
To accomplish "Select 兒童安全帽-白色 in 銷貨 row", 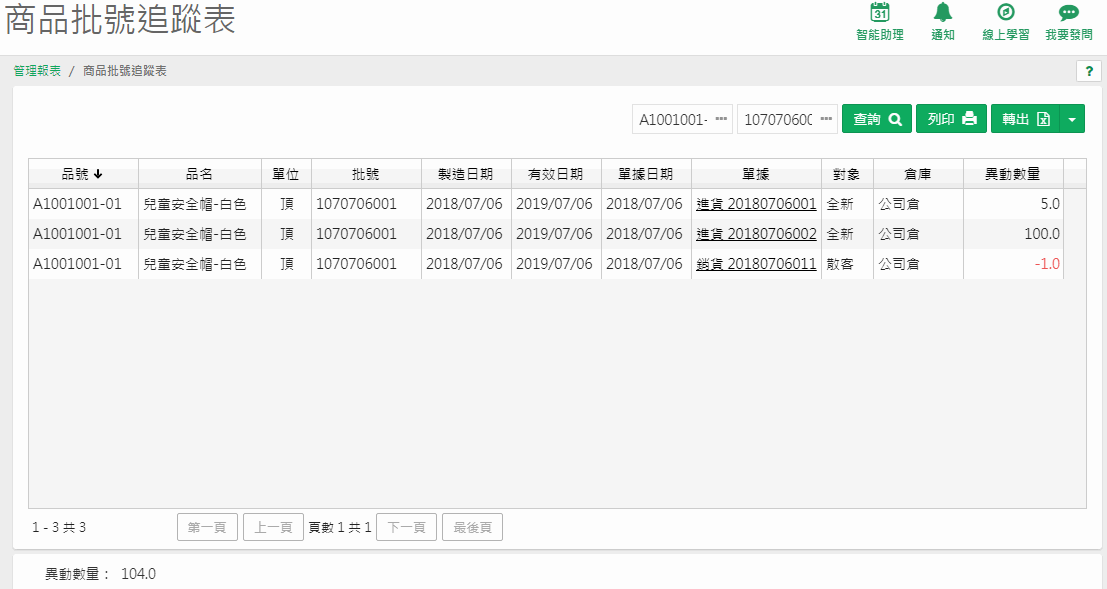I will (x=200, y=264).
